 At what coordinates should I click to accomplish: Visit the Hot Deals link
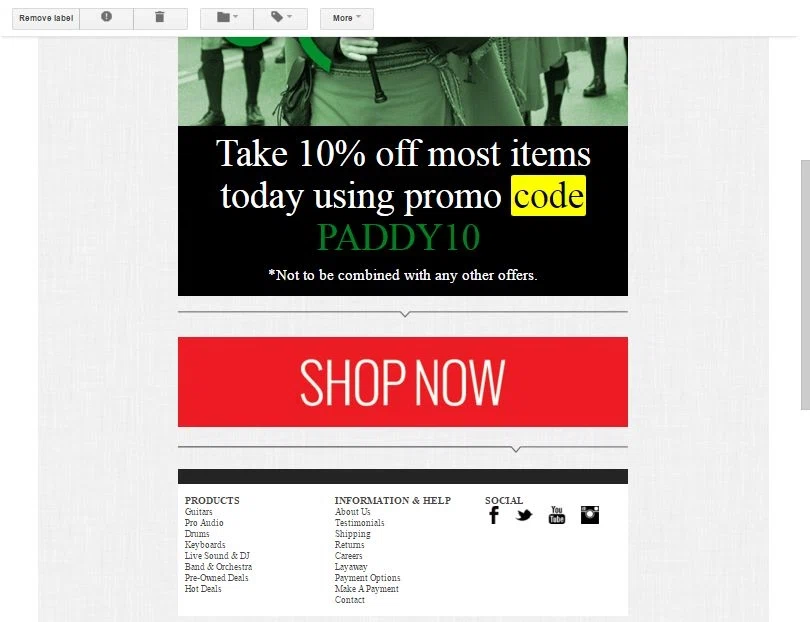pos(203,588)
